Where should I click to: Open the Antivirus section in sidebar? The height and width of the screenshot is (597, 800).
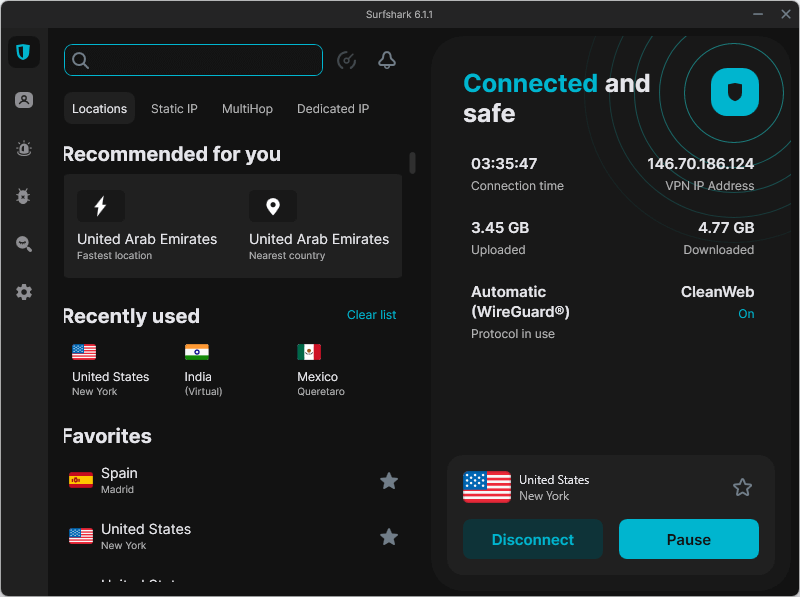pyautogui.click(x=23, y=196)
